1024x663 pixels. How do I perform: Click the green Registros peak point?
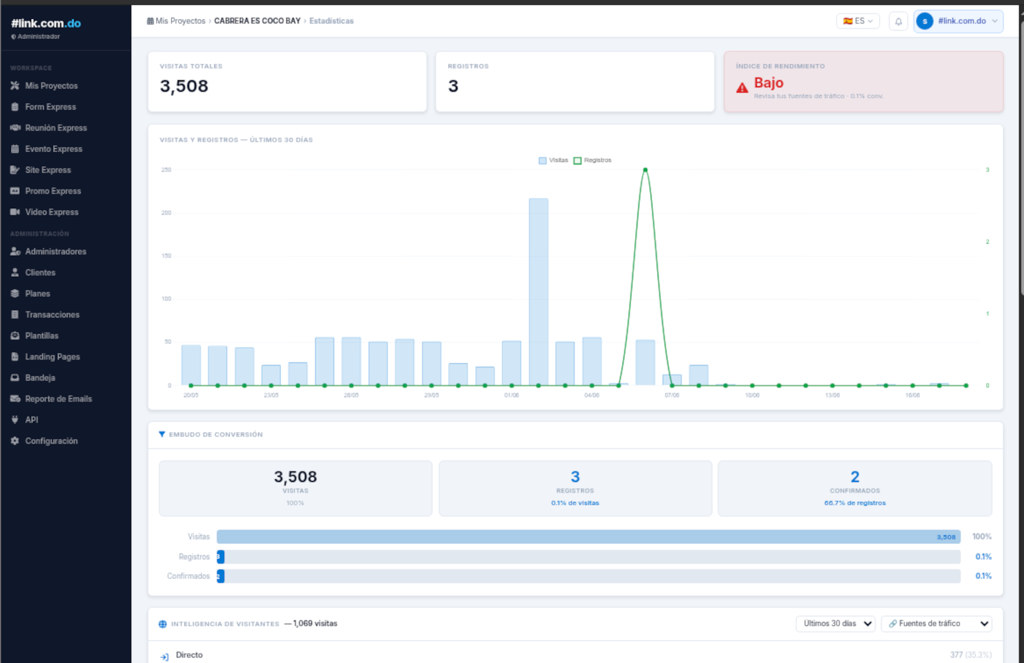(x=645, y=170)
